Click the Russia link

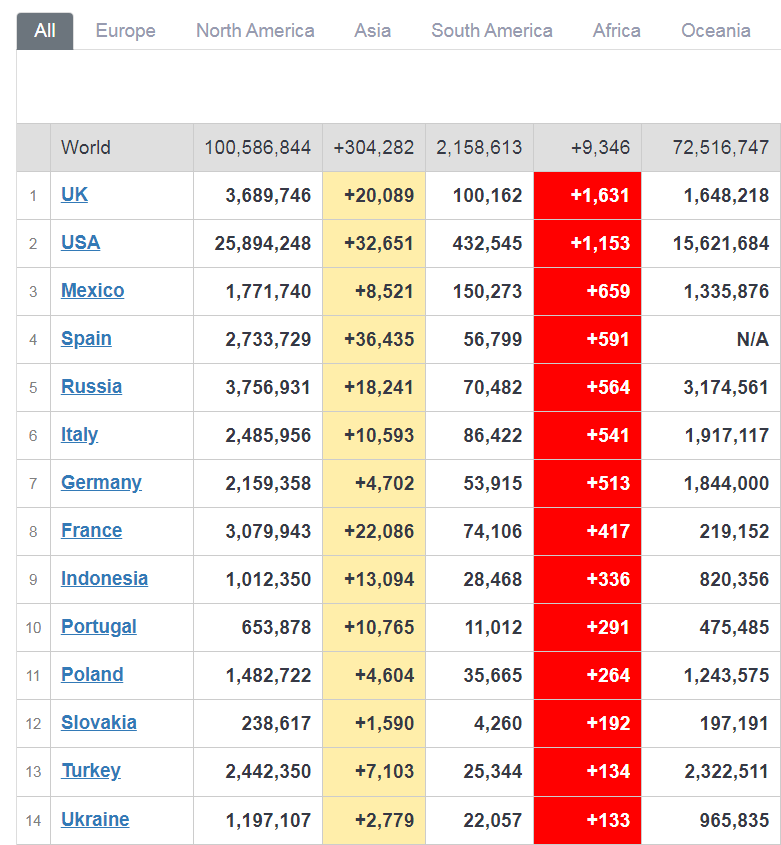coord(91,387)
